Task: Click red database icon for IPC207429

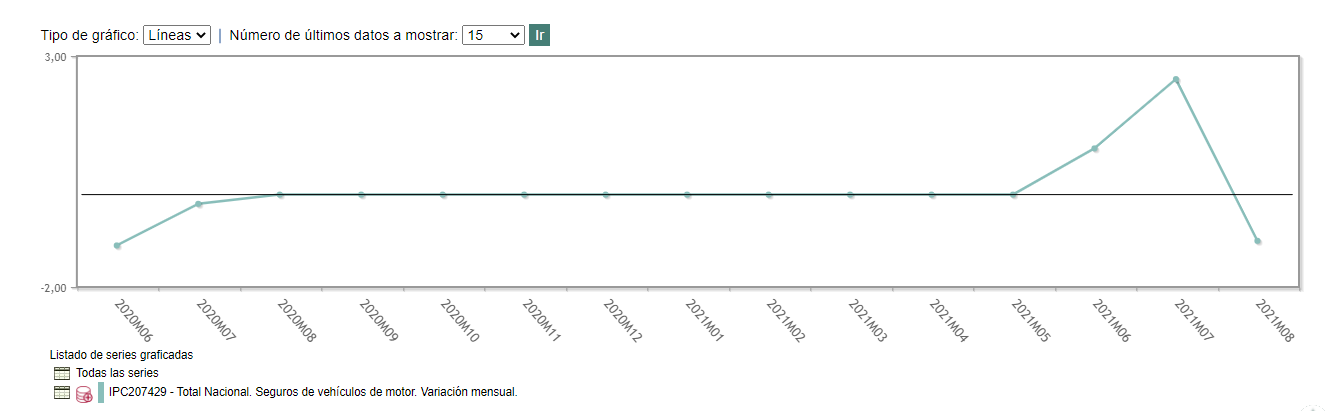Action: coord(84,394)
